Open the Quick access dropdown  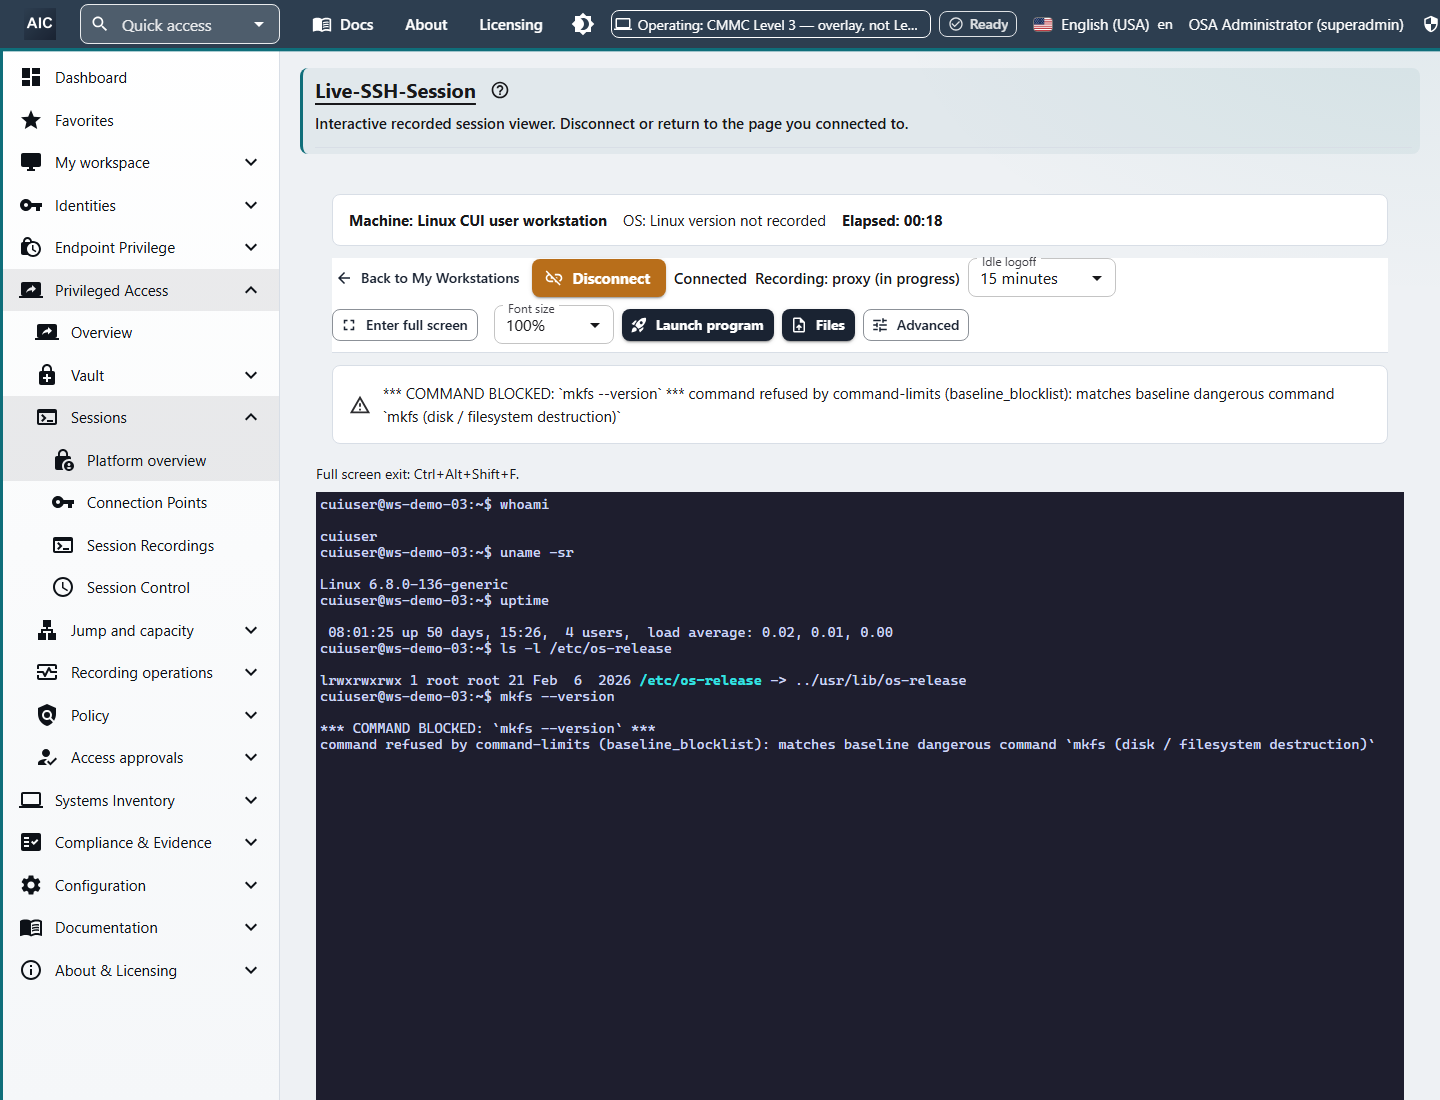[x=180, y=24]
